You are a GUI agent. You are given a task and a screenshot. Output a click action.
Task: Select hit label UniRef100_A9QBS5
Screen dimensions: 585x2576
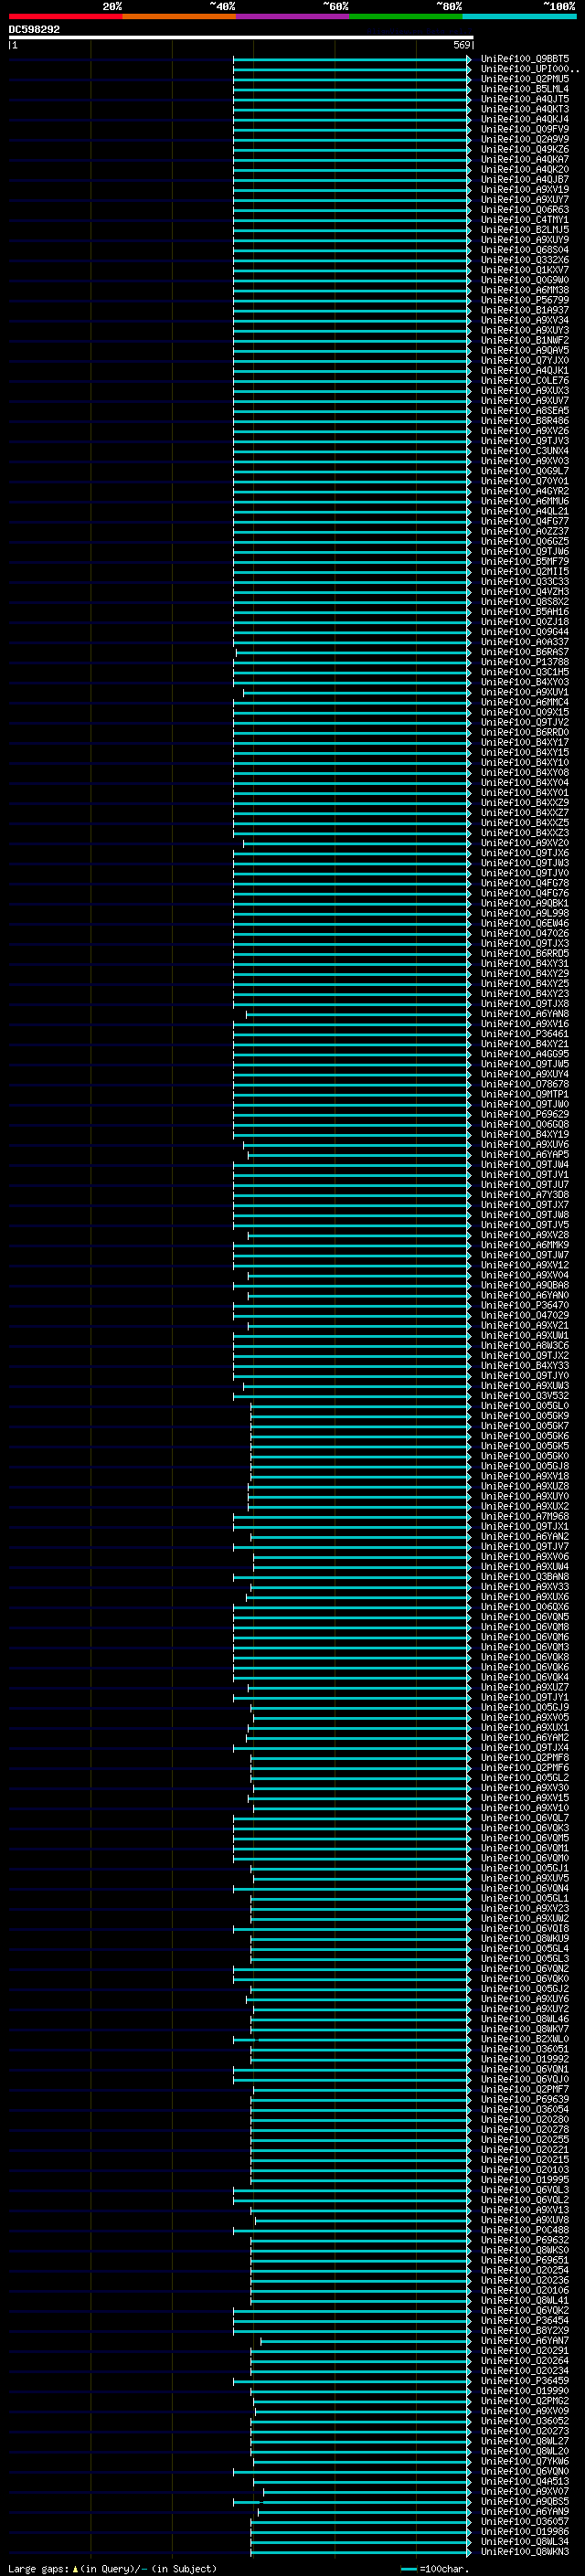pos(525,2502)
